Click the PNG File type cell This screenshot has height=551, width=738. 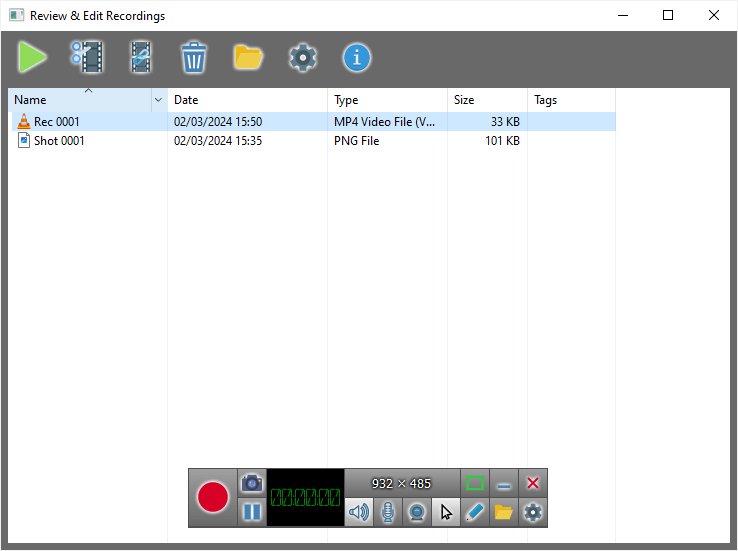click(x=356, y=141)
